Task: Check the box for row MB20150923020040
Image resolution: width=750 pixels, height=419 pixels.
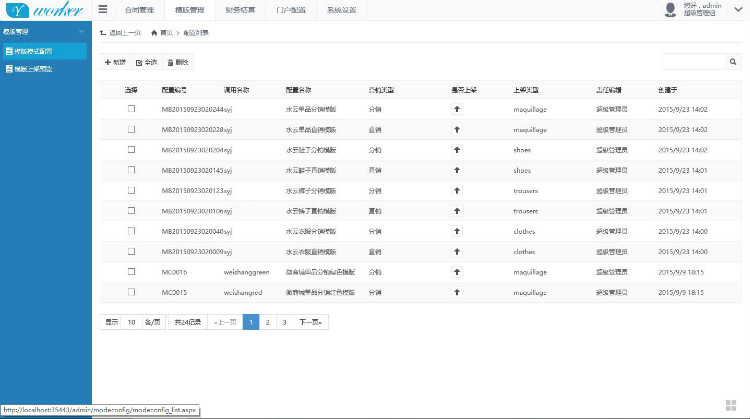Action: point(132,231)
